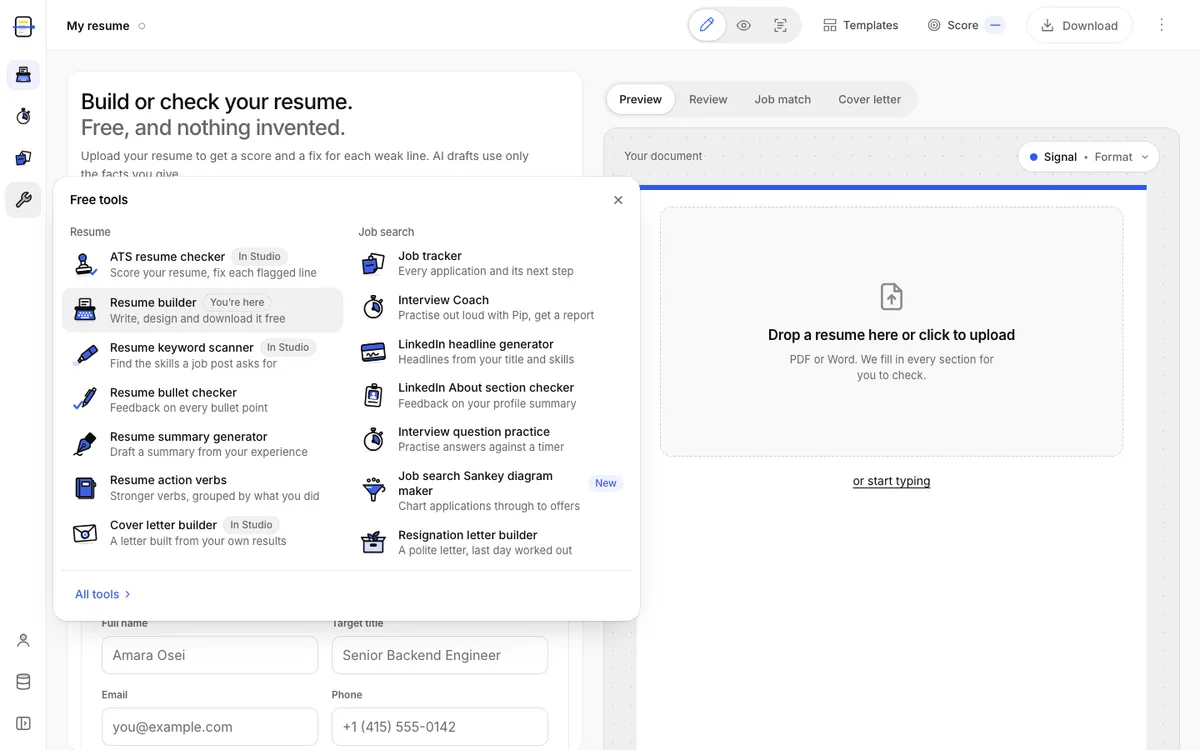Image resolution: width=1200 pixels, height=750 pixels.
Task: Click the LinkedIn About section checker icon
Action: pyautogui.click(x=373, y=395)
